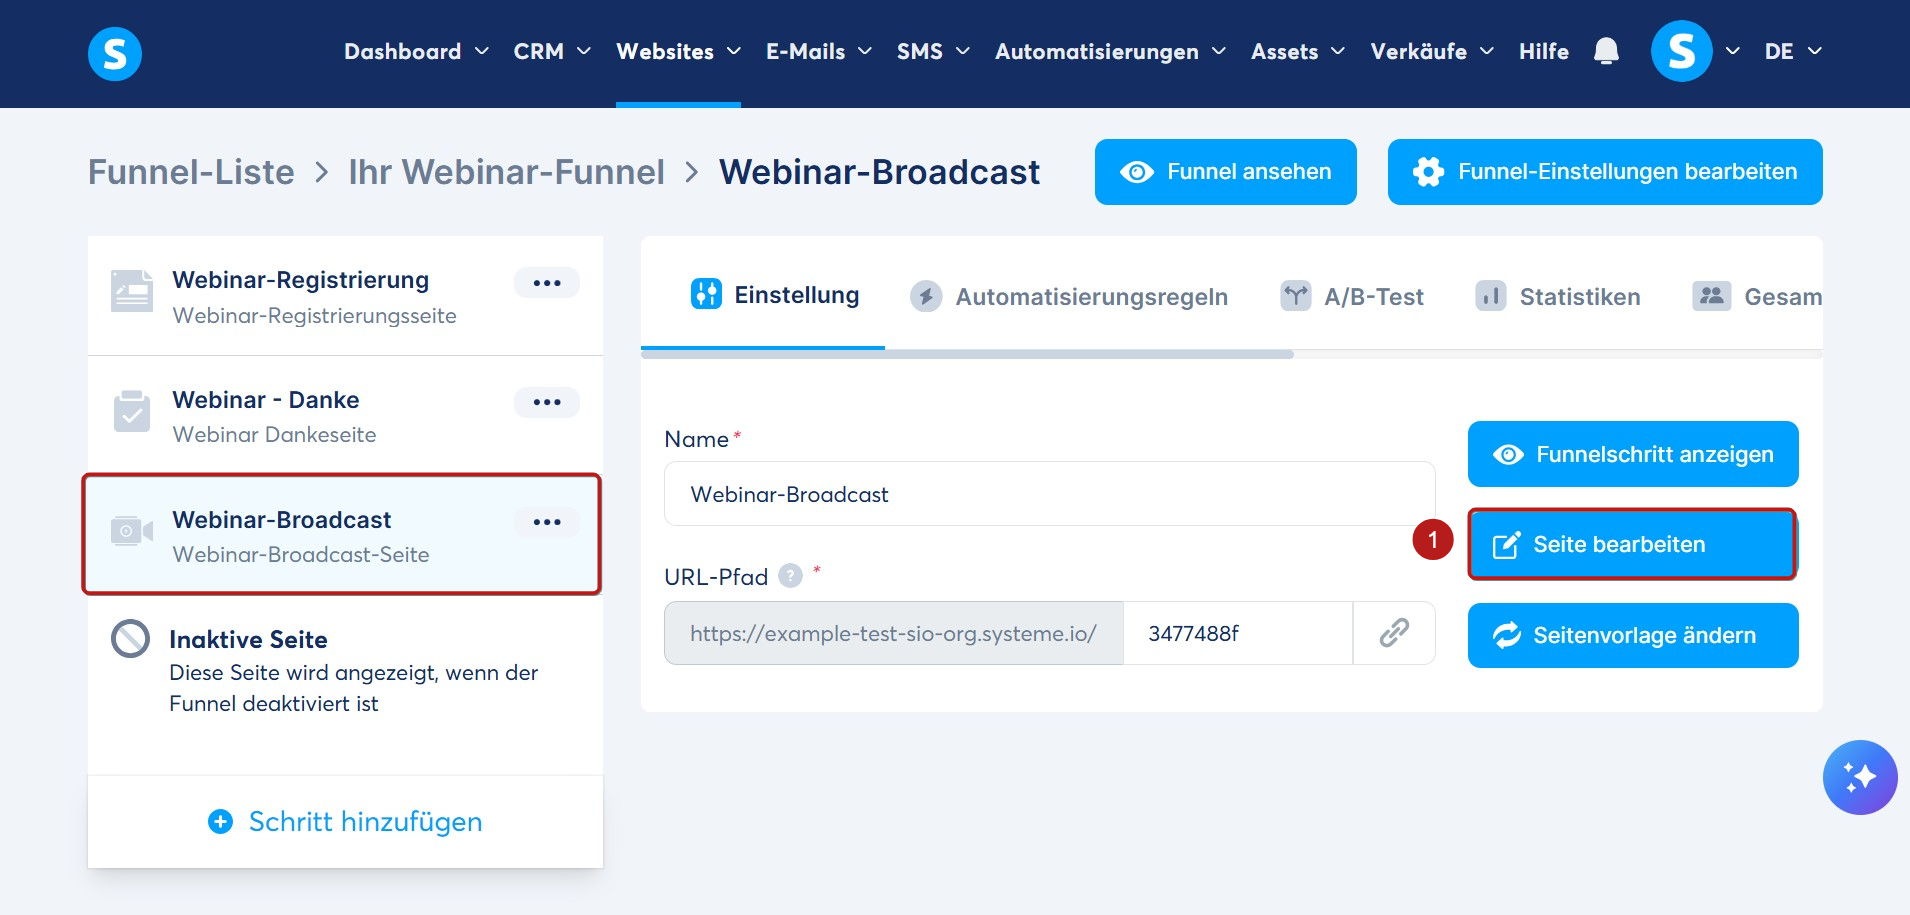Screen dimensions: 1910x915
Task: Expand the CRM menu
Action: click(x=552, y=51)
